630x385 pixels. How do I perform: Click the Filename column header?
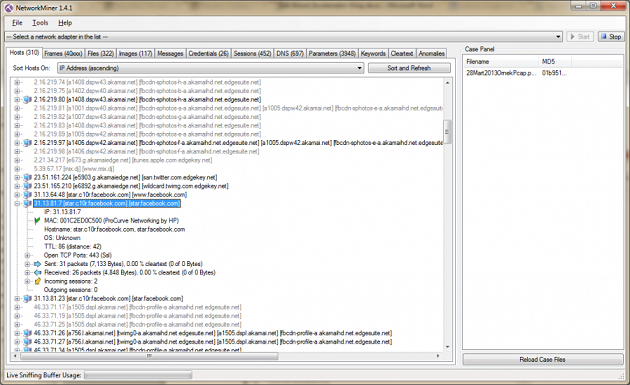[x=500, y=61]
